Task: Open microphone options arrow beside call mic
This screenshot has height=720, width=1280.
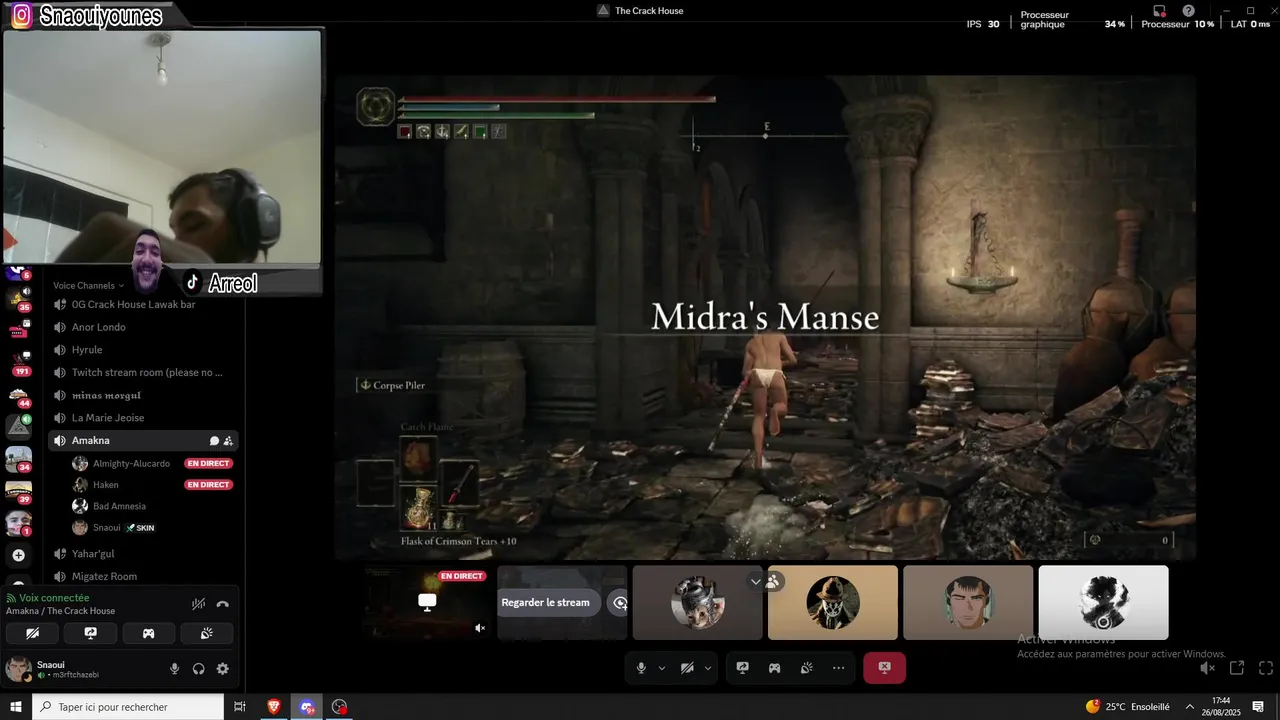Action: tap(661, 668)
